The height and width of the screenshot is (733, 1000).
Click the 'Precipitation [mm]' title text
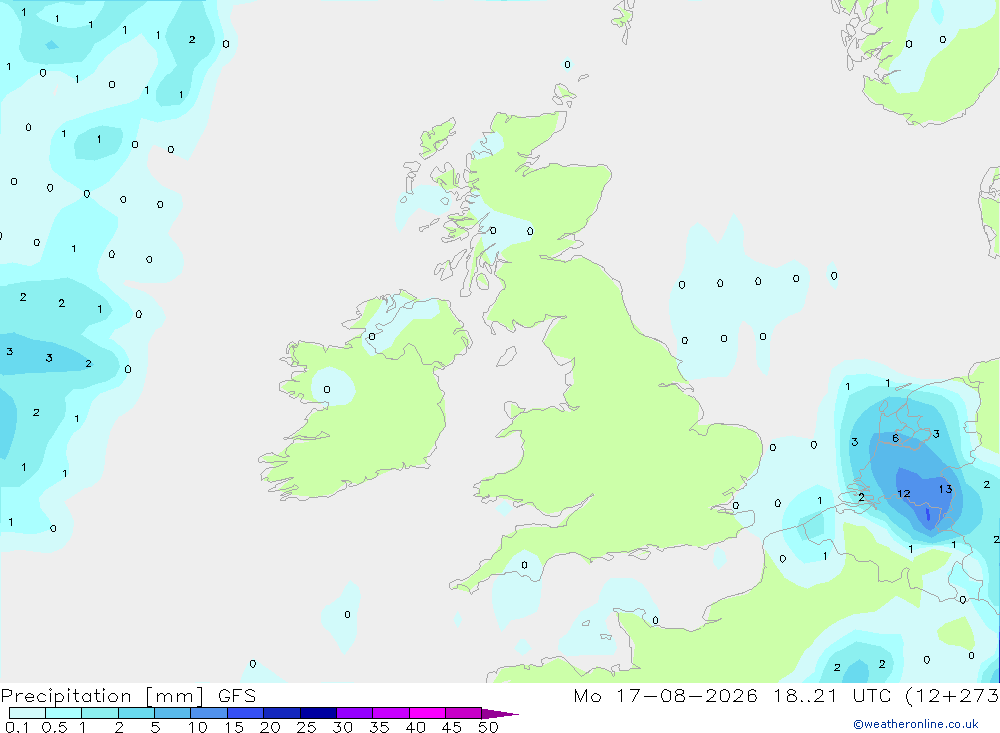[102, 696]
